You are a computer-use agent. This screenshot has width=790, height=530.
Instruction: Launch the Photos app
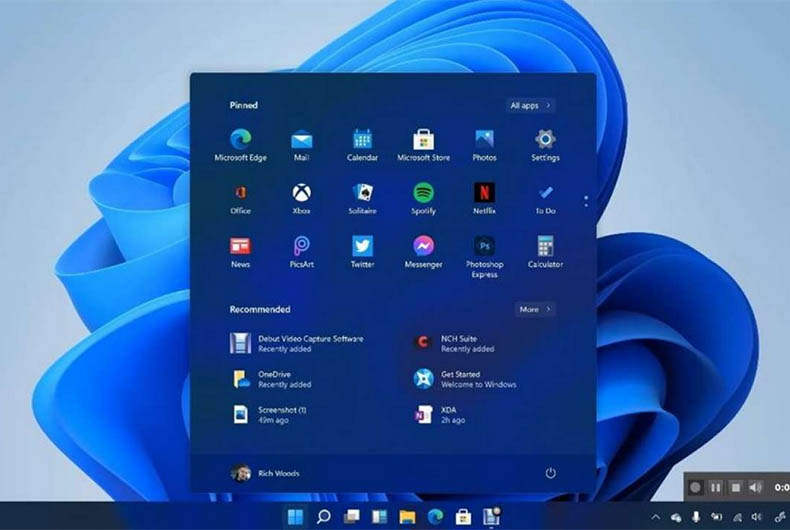(x=484, y=145)
